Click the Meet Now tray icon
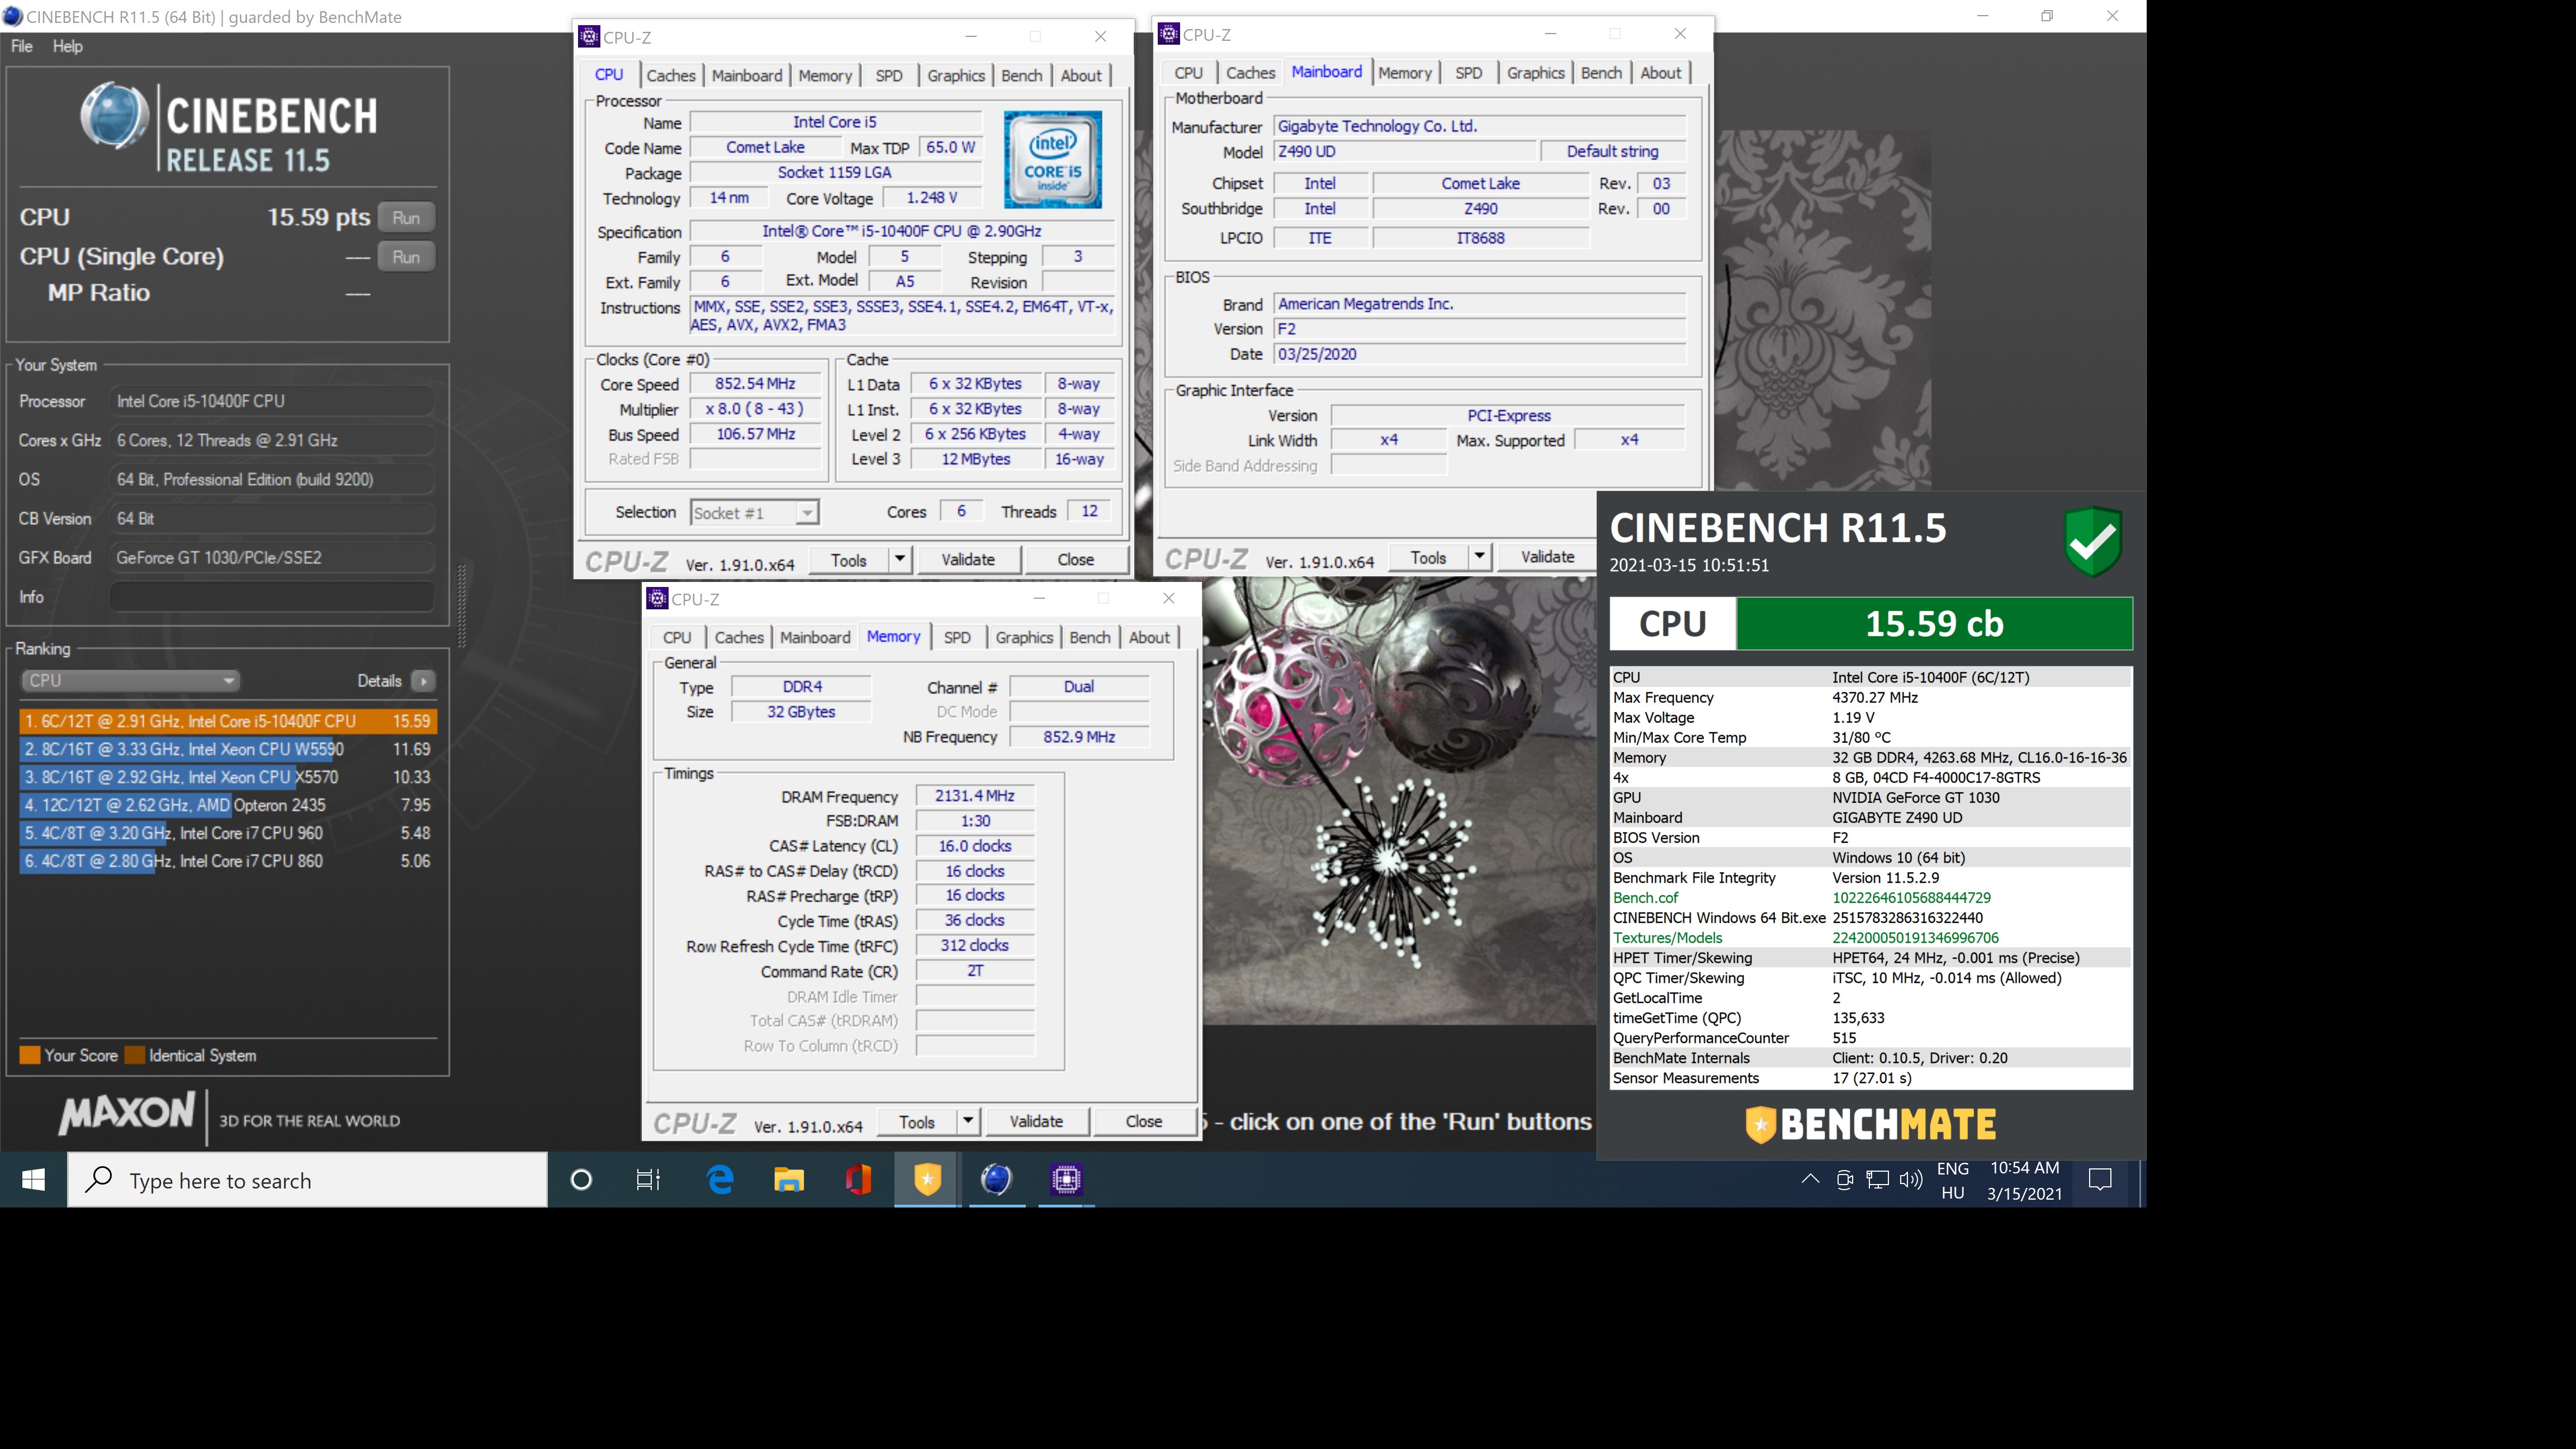The height and width of the screenshot is (1449, 2576). [1845, 1180]
